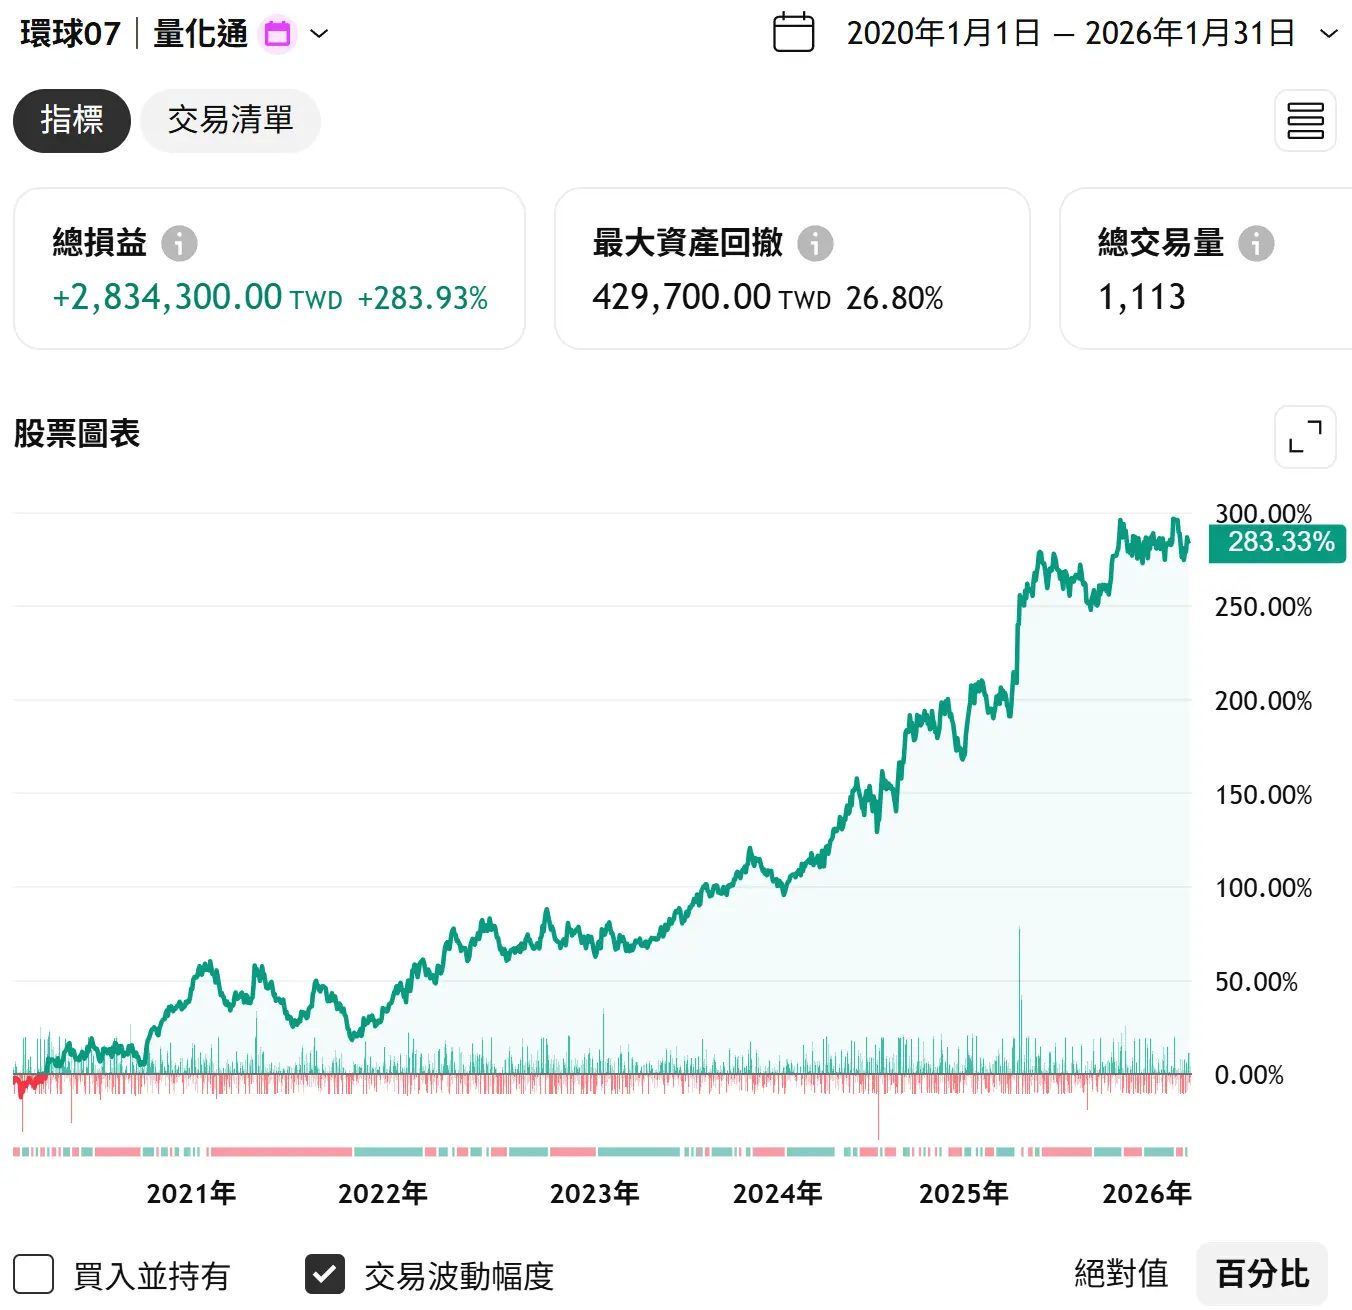Switch chart scale to 絕對值
This screenshot has width=1352, height=1310.
pos(1121,1274)
